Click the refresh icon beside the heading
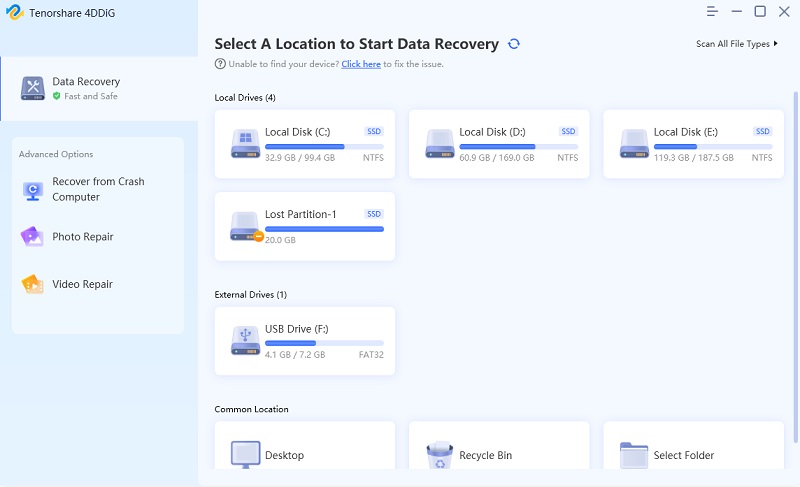This screenshot has width=800, height=487. [514, 44]
